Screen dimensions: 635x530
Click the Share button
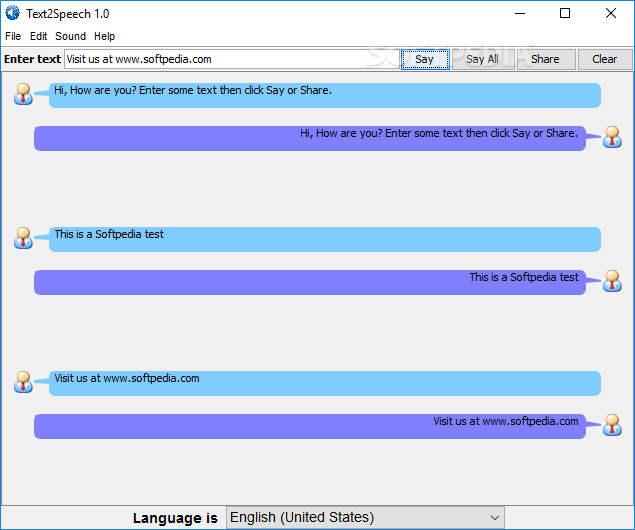tap(546, 60)
